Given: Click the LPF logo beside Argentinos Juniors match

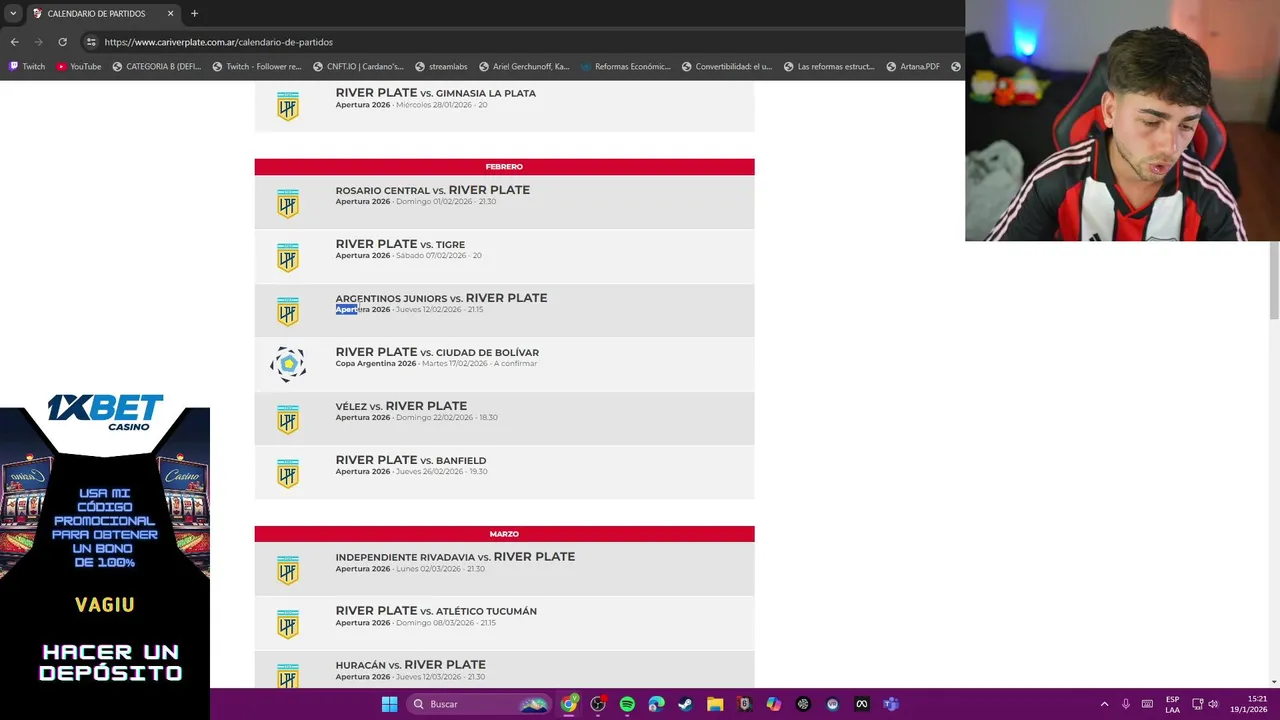Looking at the screenshot, I should tap(288, 311).
